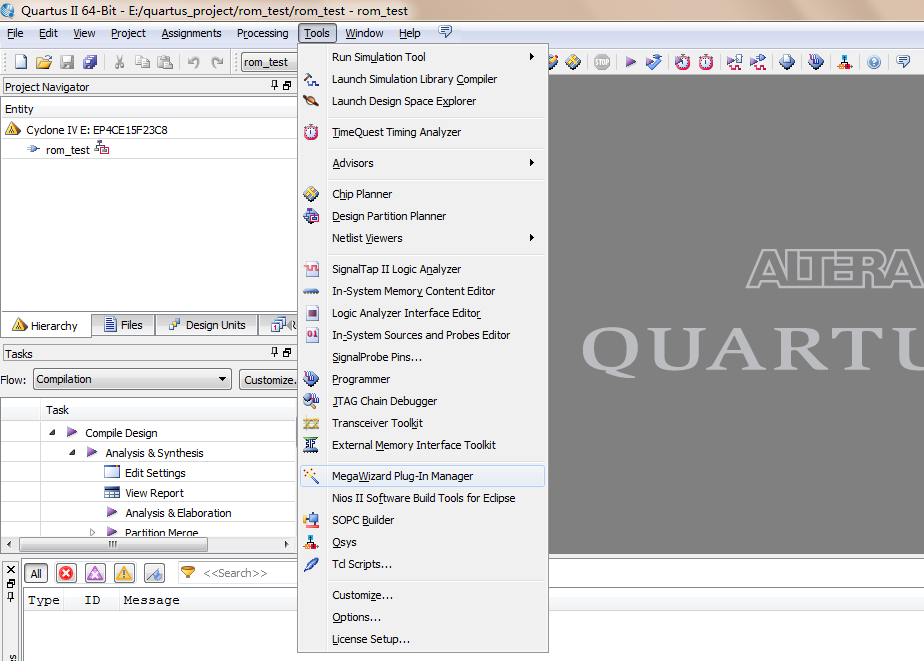The width and height of the screenshot is (924, 661).
Task: Pin the Tasks panel
Action: point(275,352)
